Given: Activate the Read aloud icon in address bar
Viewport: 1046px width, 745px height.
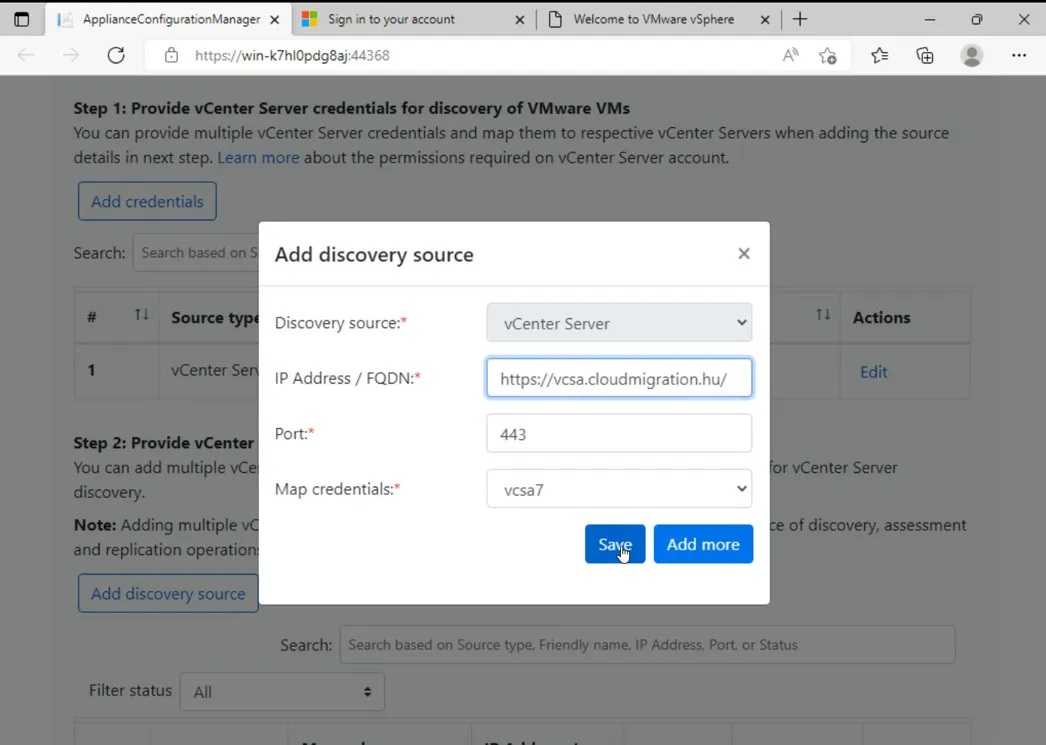Looking at the screenshot, I should pos(791,55).
